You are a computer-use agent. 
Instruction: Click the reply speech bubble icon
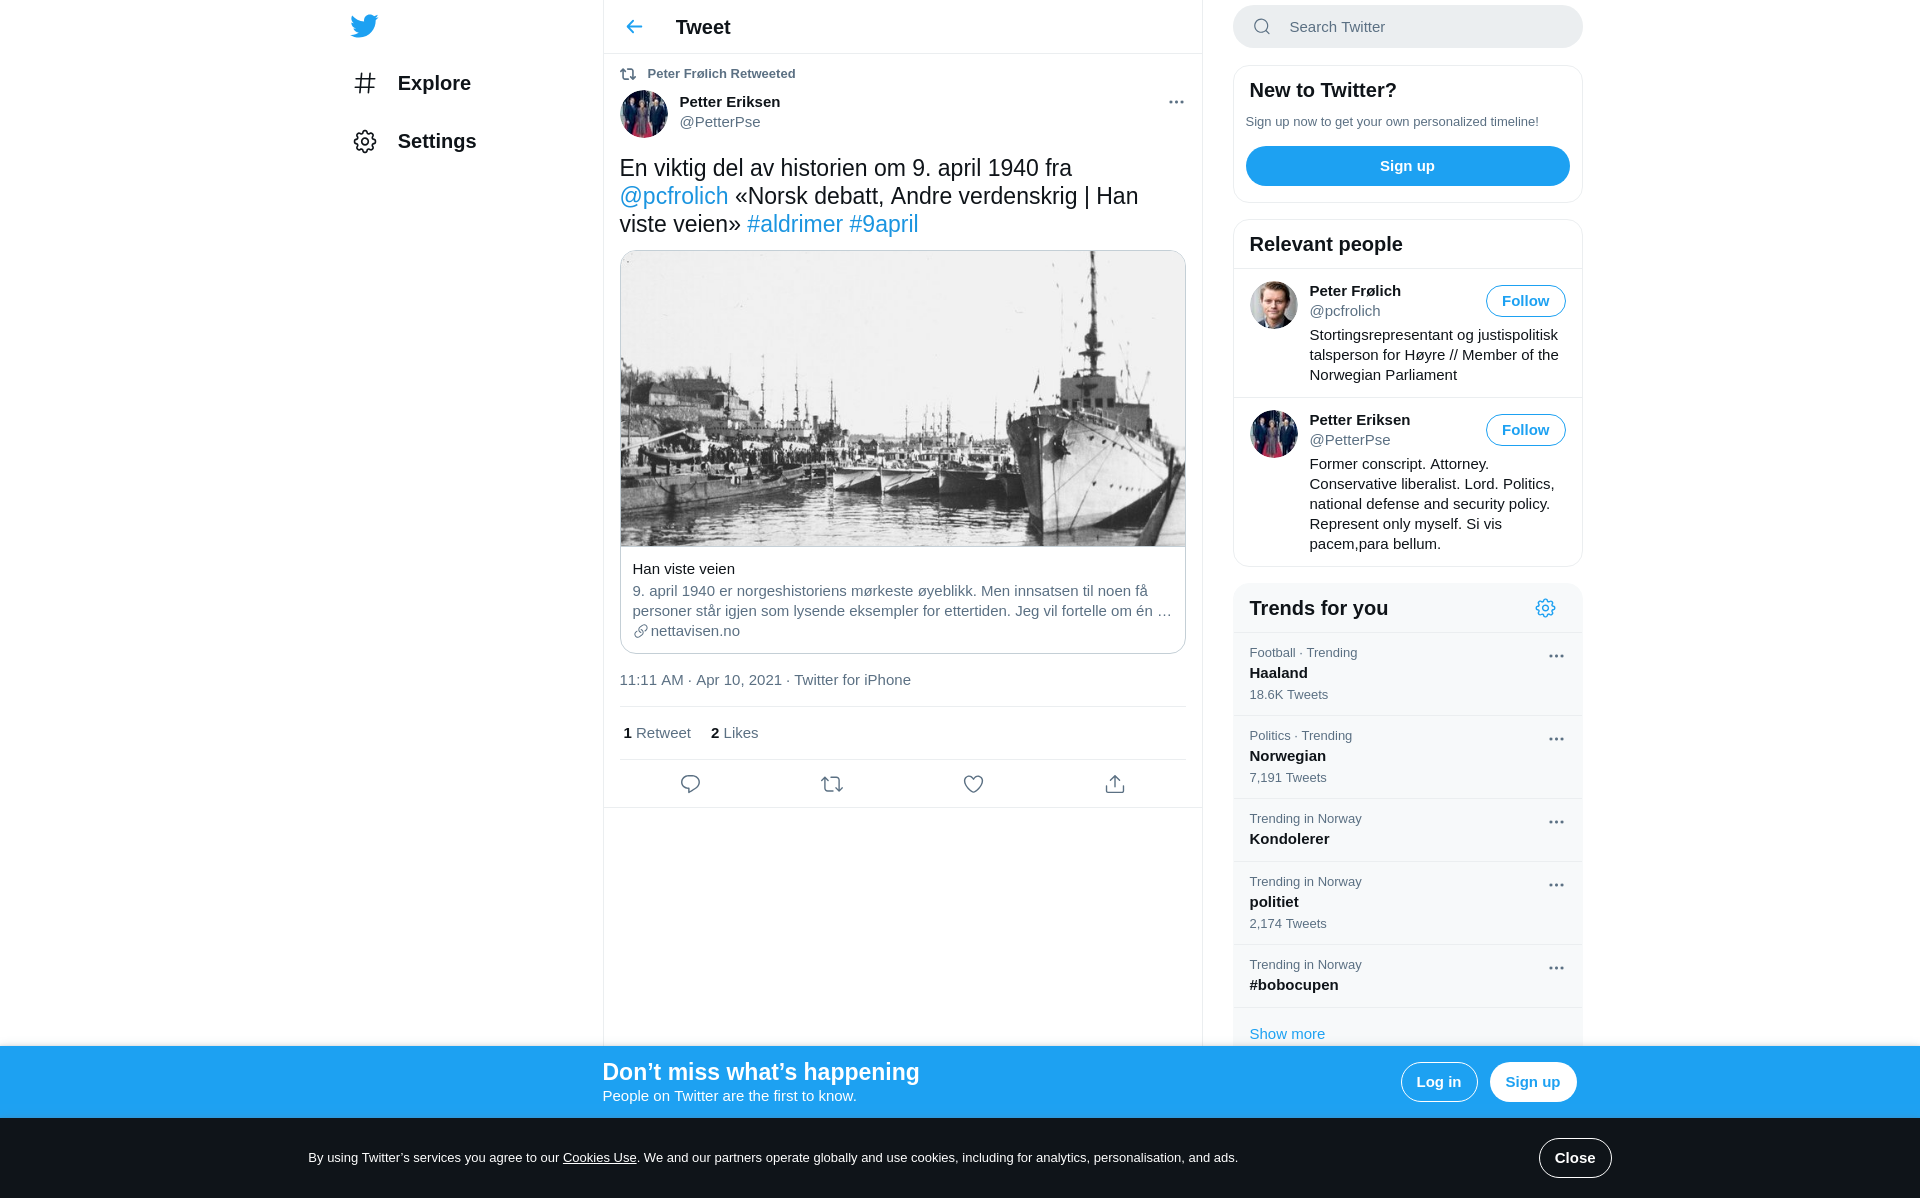coord(690,784)
